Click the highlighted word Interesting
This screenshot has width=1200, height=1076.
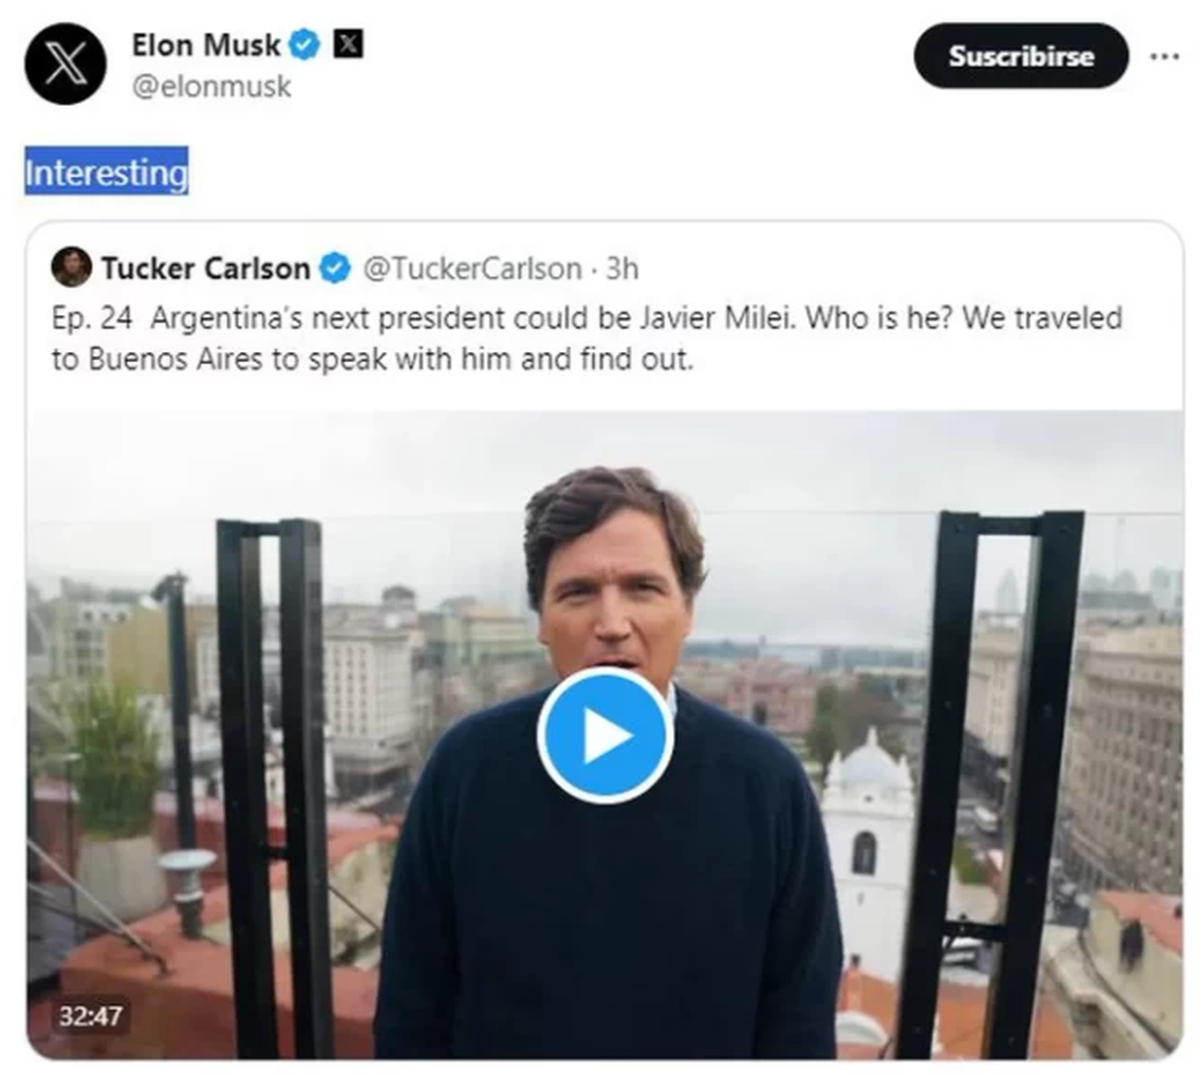(106, 172)
